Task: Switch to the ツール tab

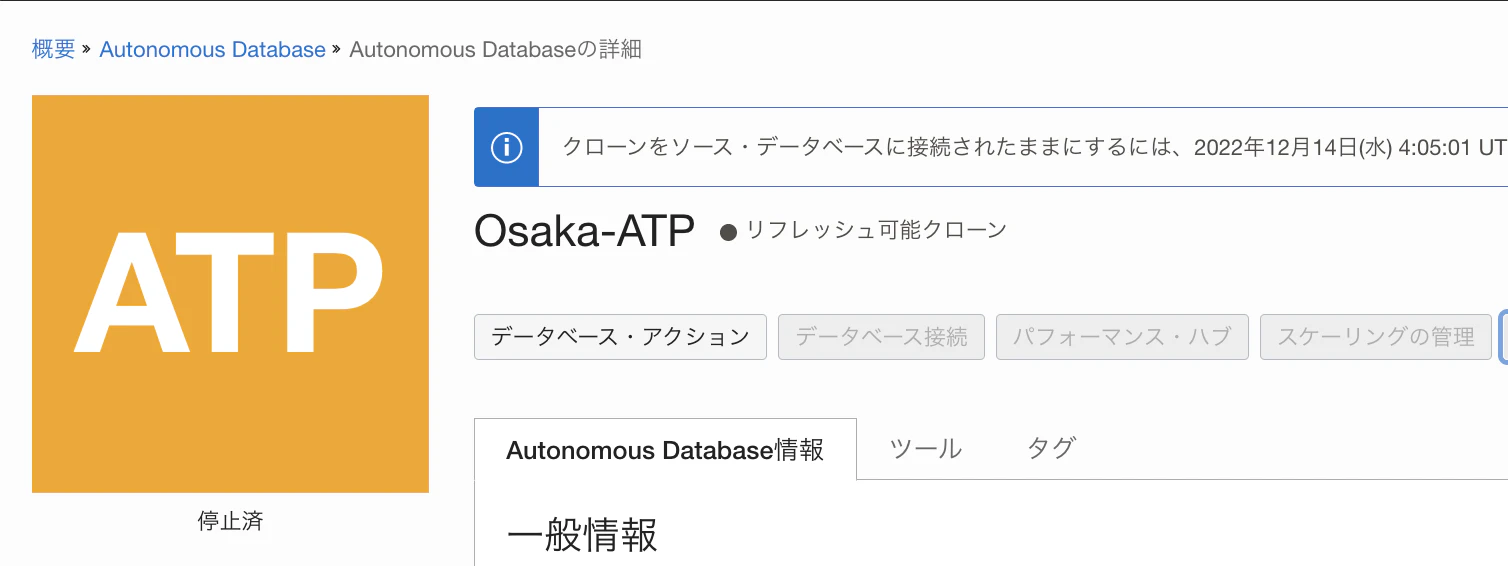Action: pyautogui.click(x=926, y=449)
